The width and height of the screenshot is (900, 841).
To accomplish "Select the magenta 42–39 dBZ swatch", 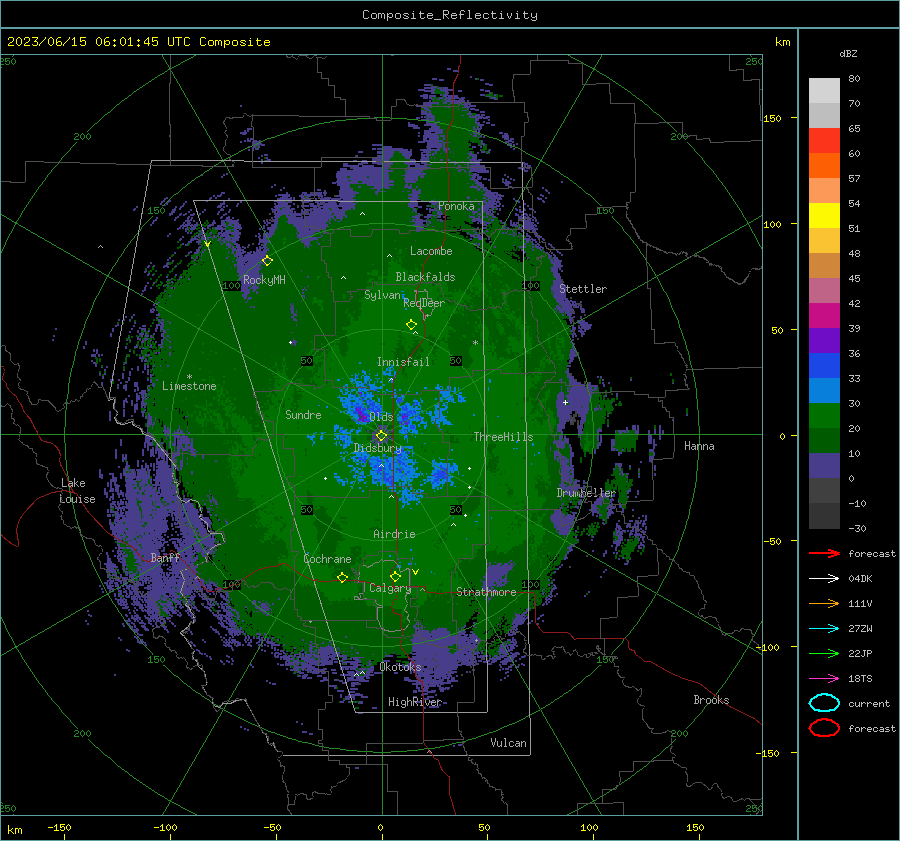I will 824,315.
